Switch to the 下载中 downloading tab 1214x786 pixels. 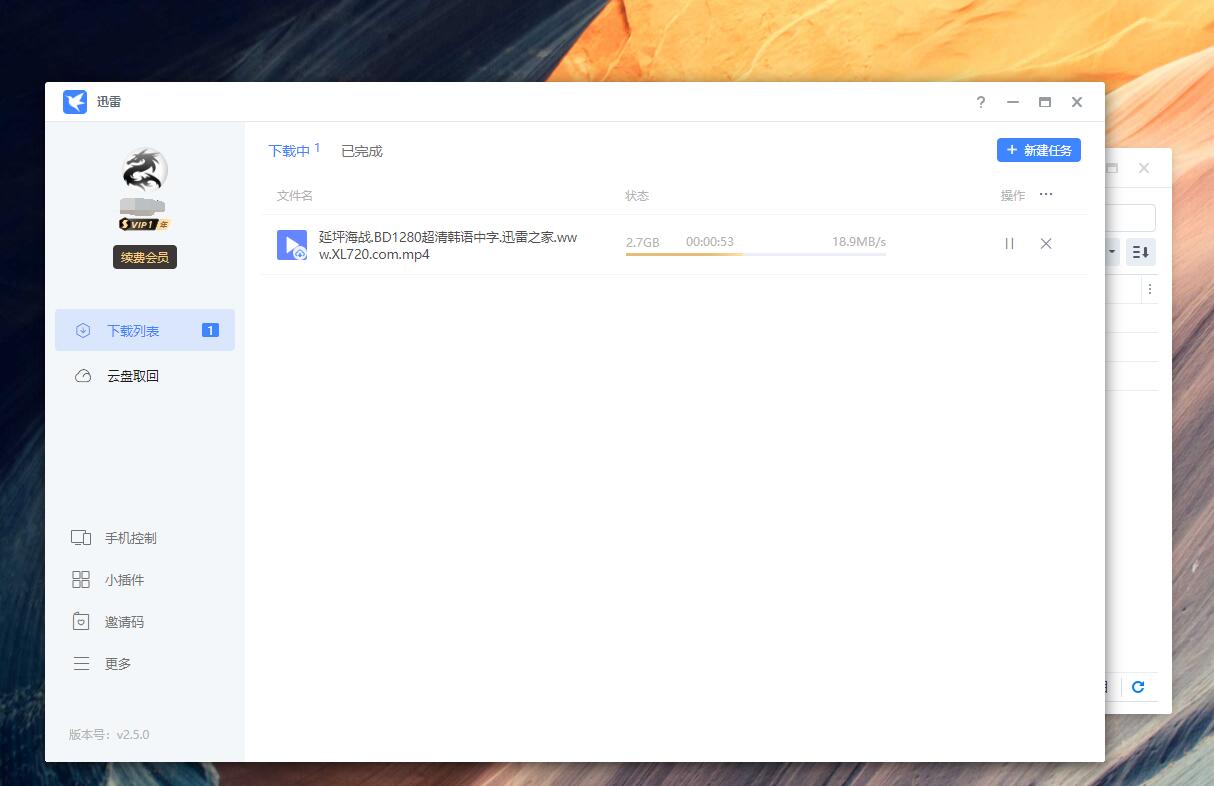(x=287, y=150)
